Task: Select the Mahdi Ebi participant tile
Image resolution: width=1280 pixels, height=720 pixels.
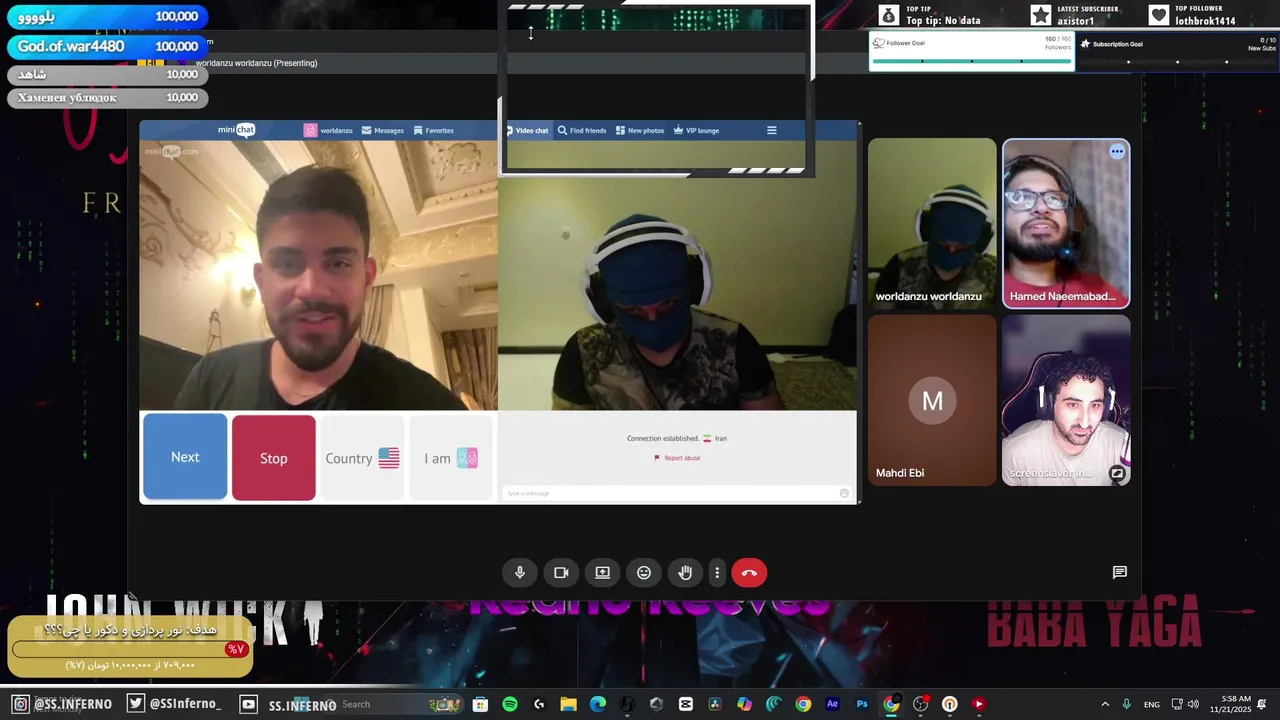Action: click(x=932, y=401)
